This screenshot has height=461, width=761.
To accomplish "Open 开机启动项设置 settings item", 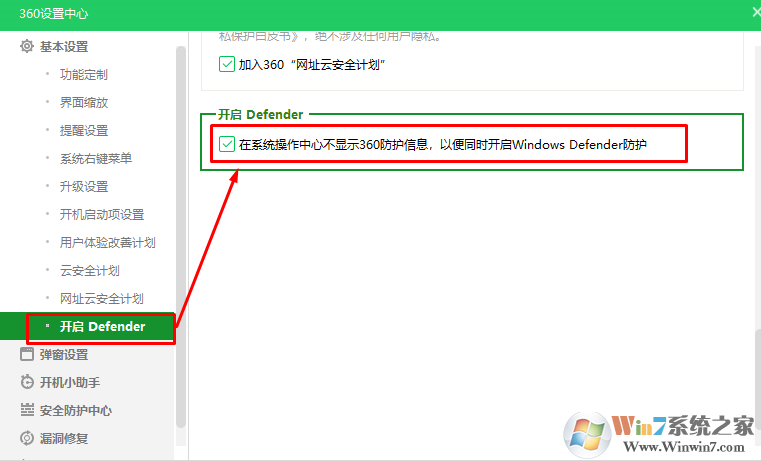I will pyautogui.click(x=102, y=214).
